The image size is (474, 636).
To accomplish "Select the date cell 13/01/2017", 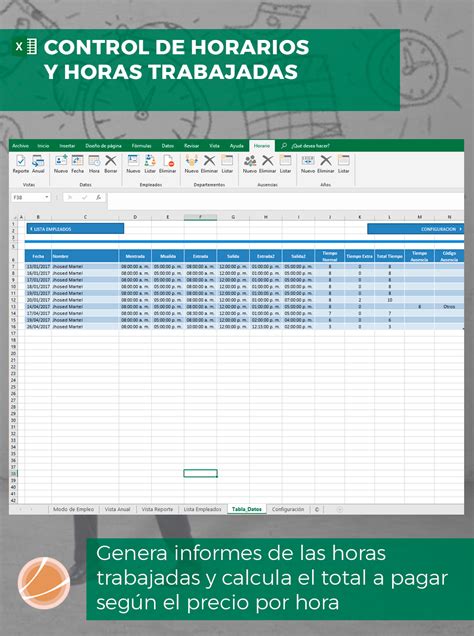I will tap(38, 266).
